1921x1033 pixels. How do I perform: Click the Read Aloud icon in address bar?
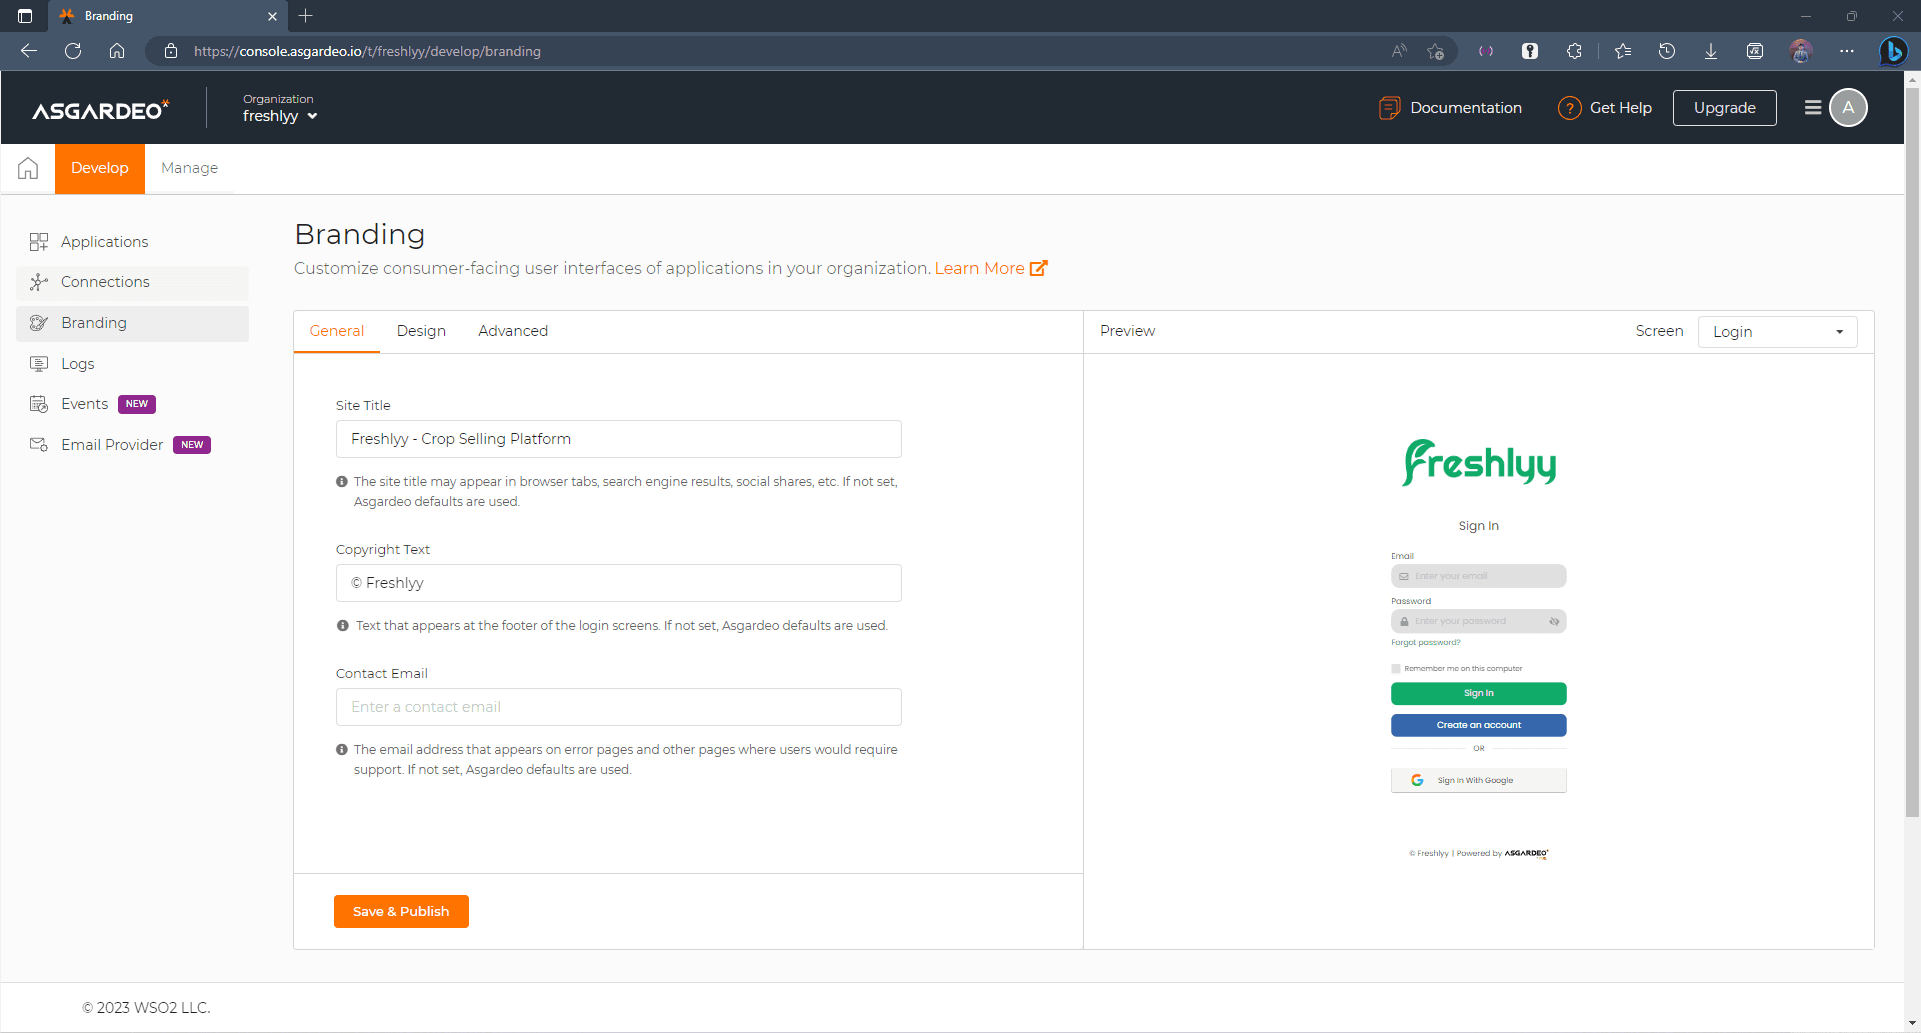(x=1399, y=51)
